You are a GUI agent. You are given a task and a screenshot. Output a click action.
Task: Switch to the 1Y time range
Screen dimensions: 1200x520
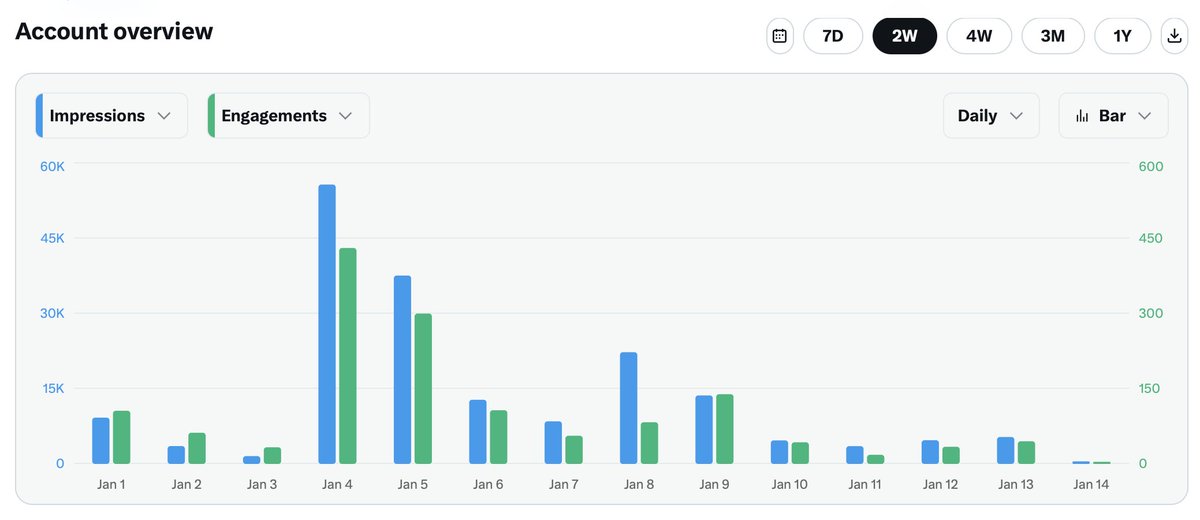coord(1123,36)
